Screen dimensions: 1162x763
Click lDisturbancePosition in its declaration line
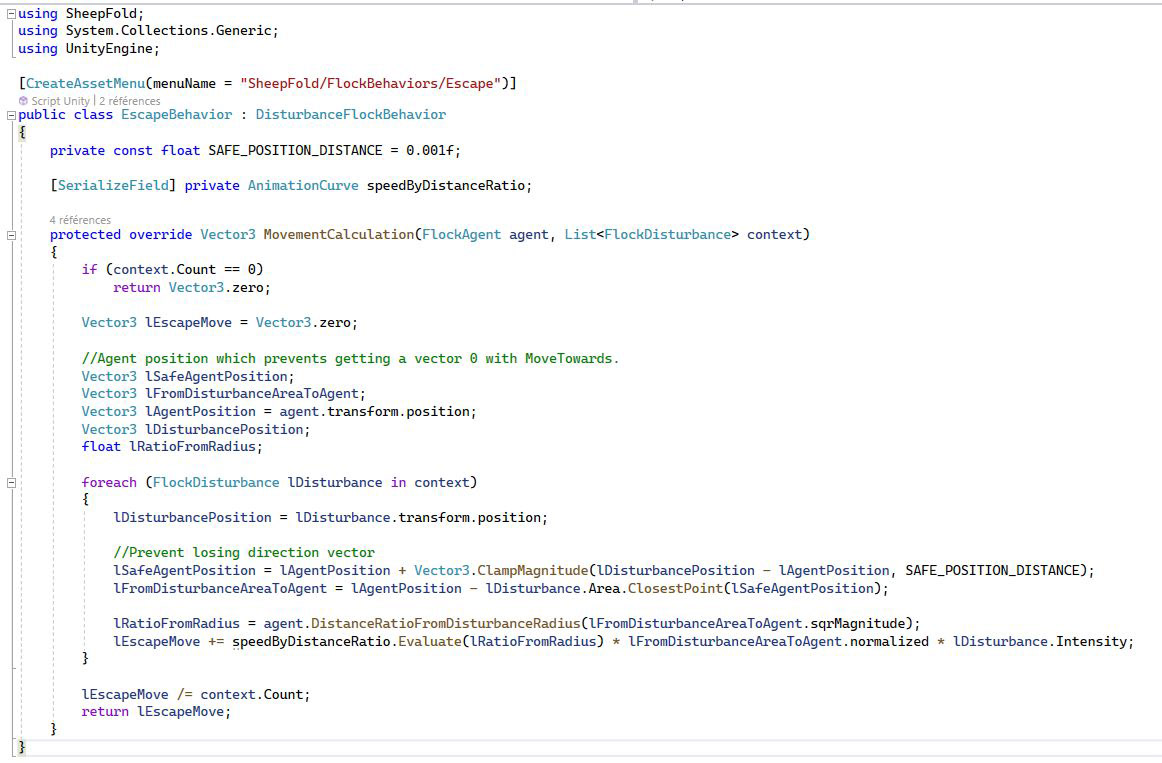pyautogui.click(x=224, y=430)
